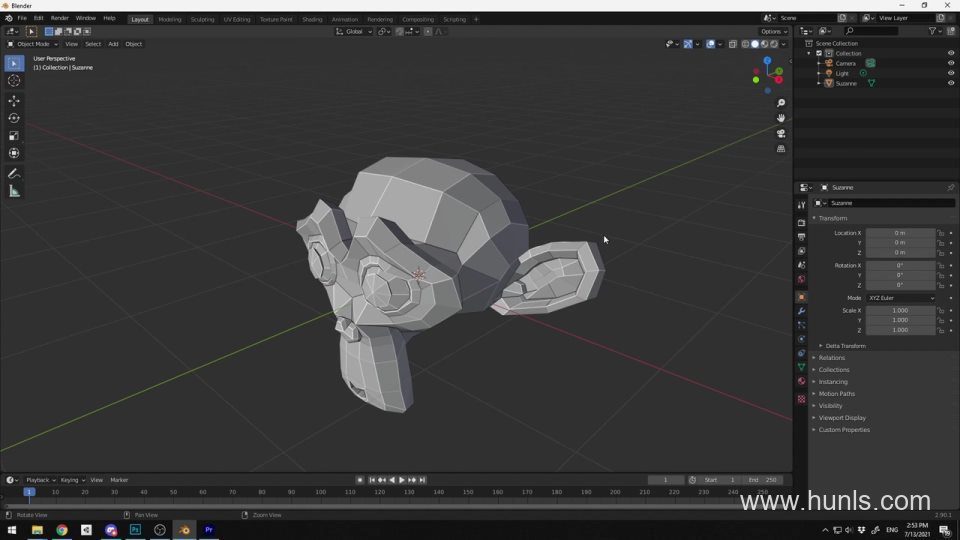Expand the Custom Properties panel
Viewport: 960px width, 540px height.
point(844,430)
